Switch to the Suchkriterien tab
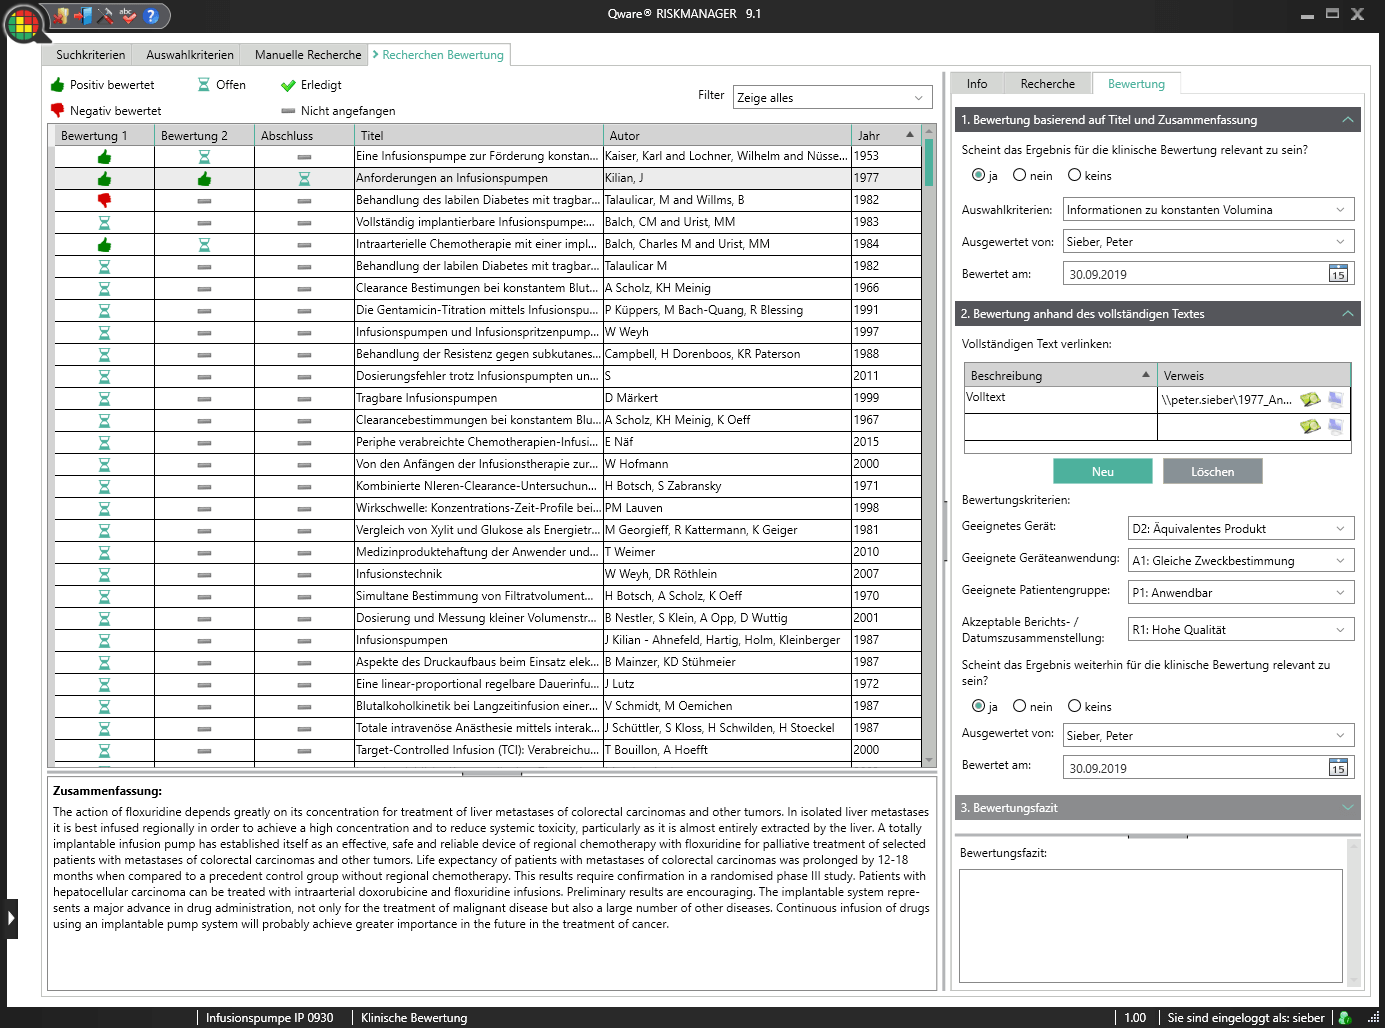 [91, 55]
